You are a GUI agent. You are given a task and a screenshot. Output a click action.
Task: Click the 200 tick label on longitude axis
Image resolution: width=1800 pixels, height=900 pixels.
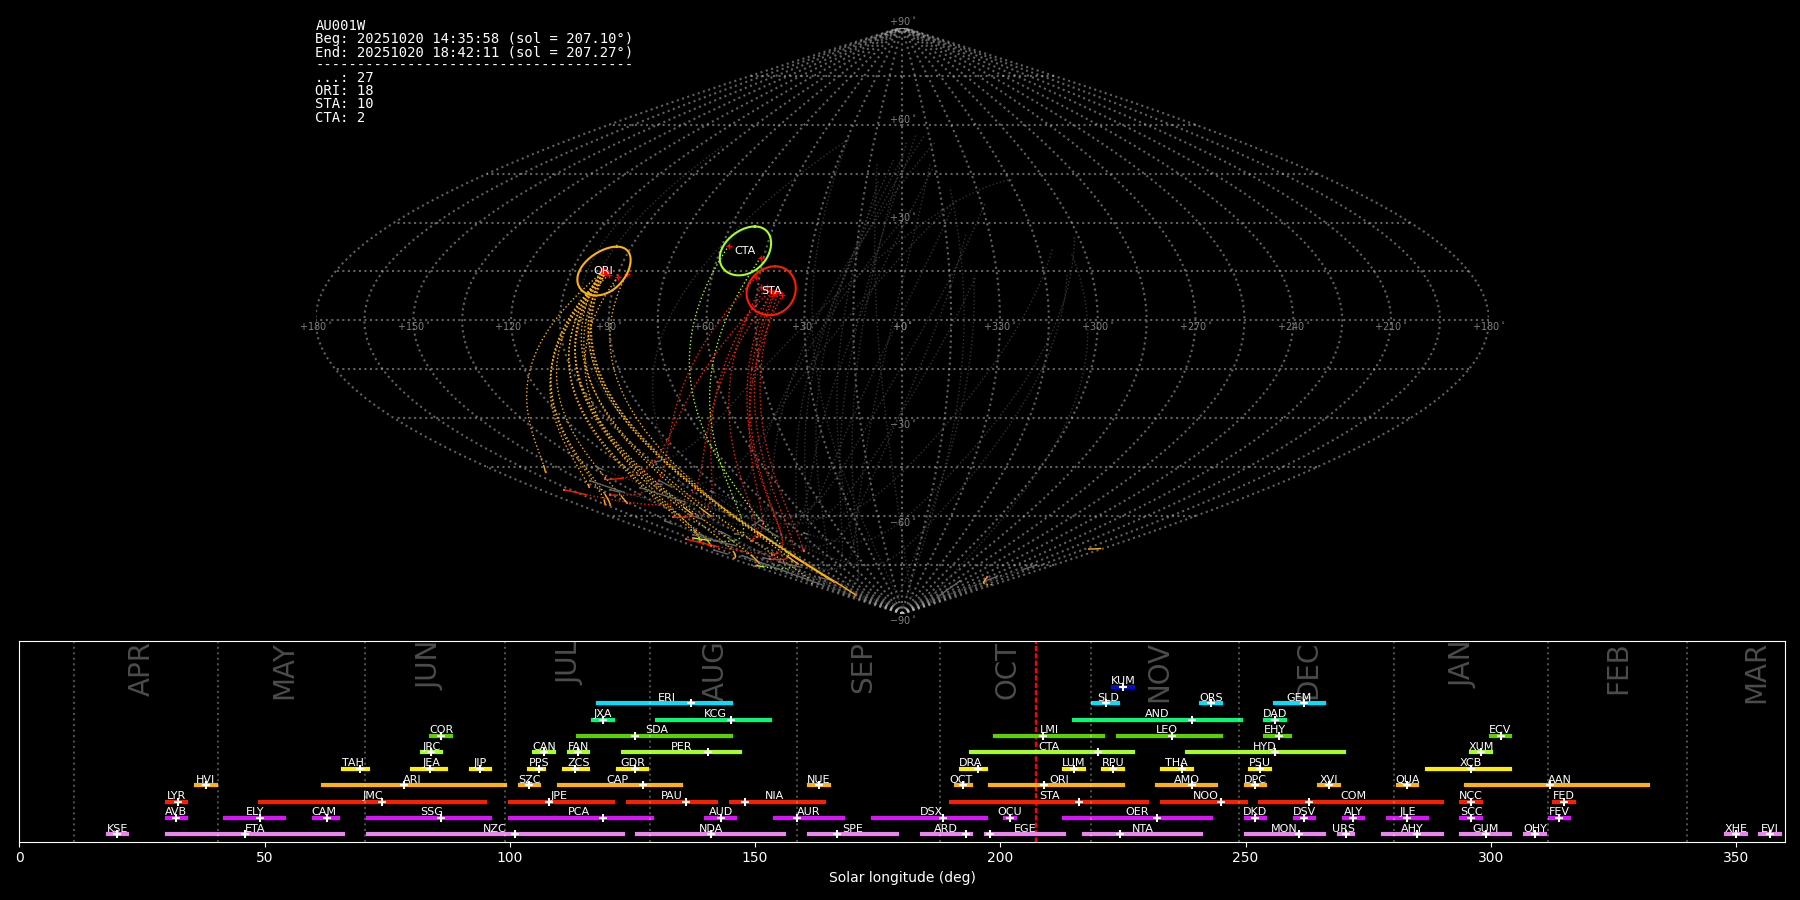point(1000,858)
